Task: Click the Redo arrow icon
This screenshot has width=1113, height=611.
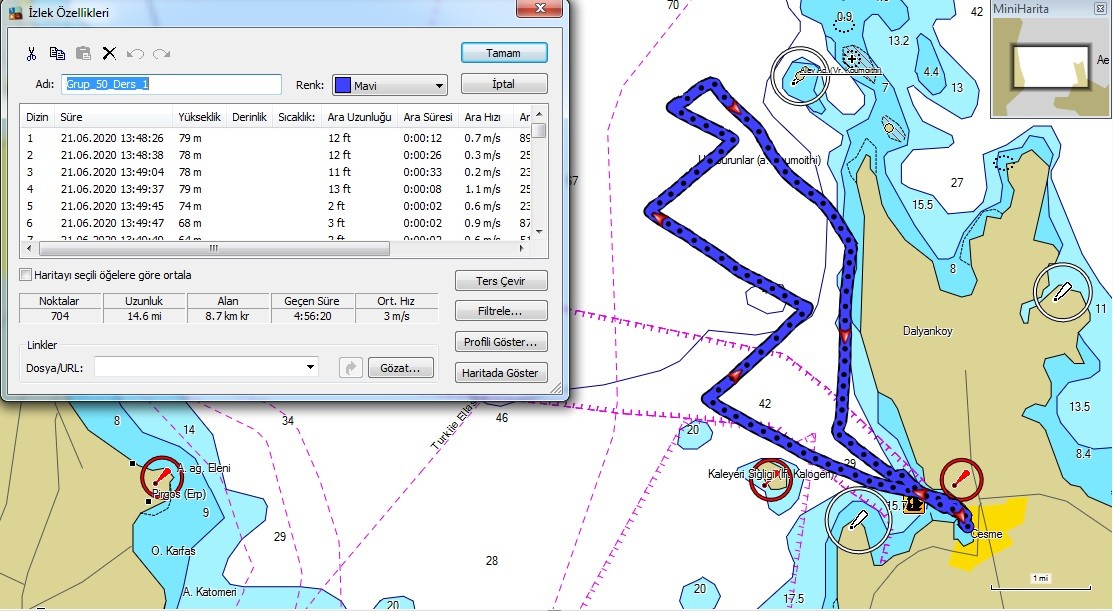Action: click(x=161, y=53)
